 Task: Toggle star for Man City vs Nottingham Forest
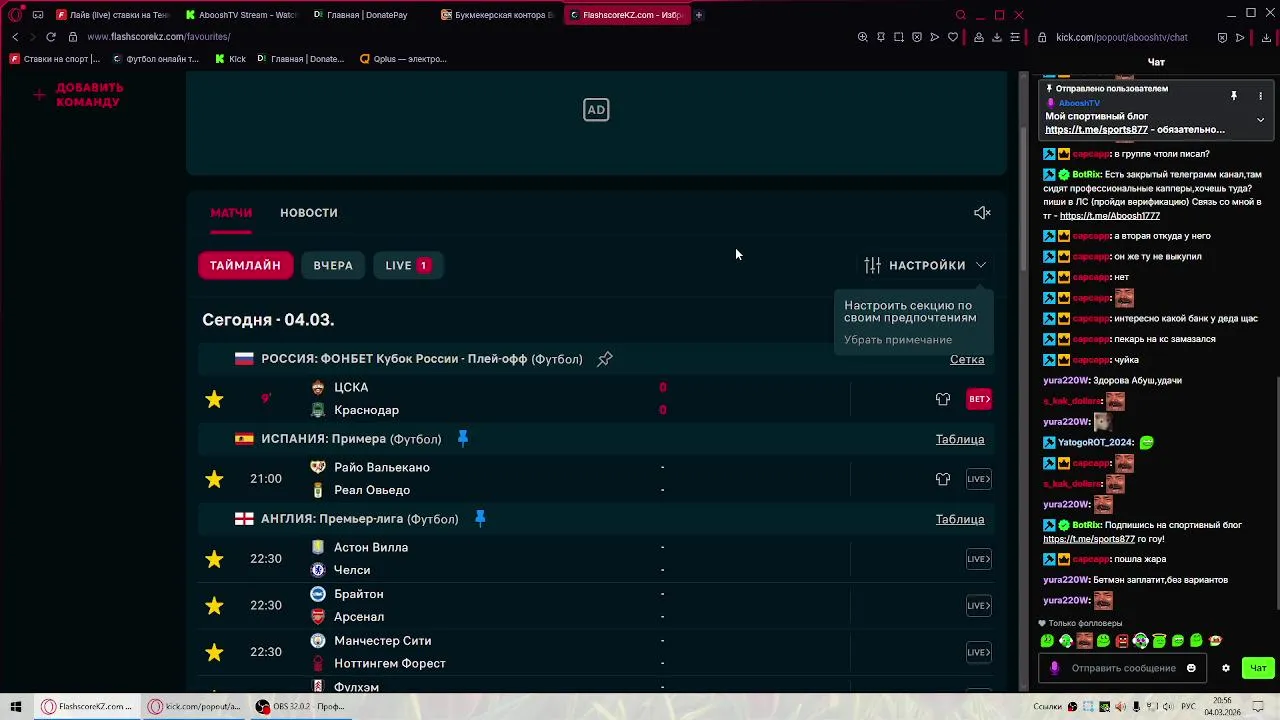(214, 652)
